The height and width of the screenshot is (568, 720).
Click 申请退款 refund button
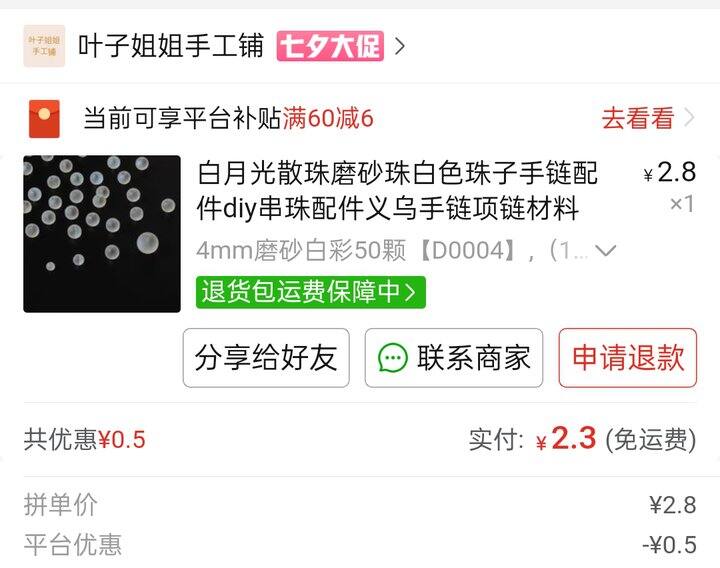coord(628,358)
